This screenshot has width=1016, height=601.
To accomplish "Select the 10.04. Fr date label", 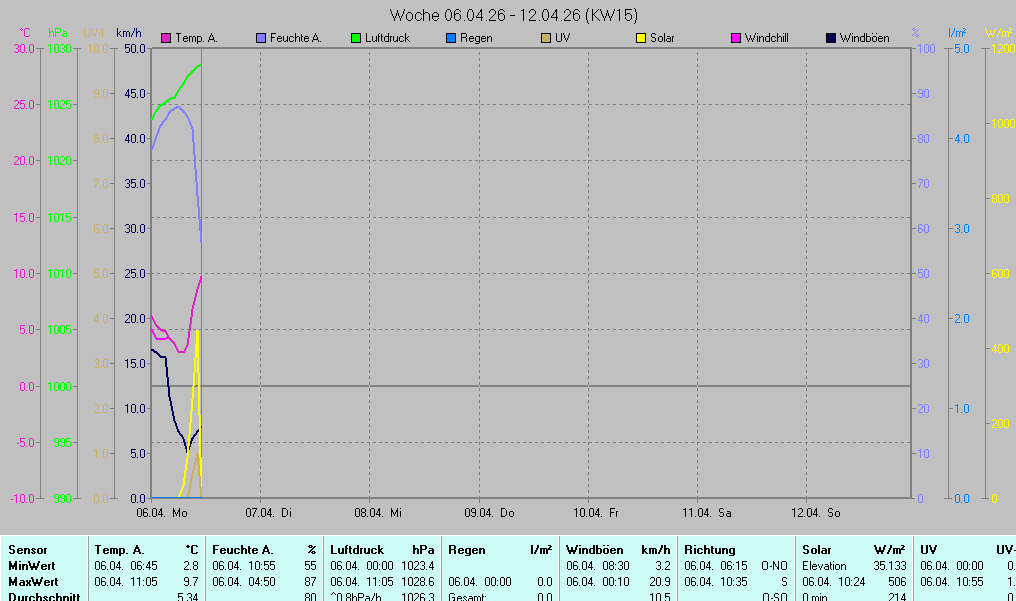I will [599, 513].
